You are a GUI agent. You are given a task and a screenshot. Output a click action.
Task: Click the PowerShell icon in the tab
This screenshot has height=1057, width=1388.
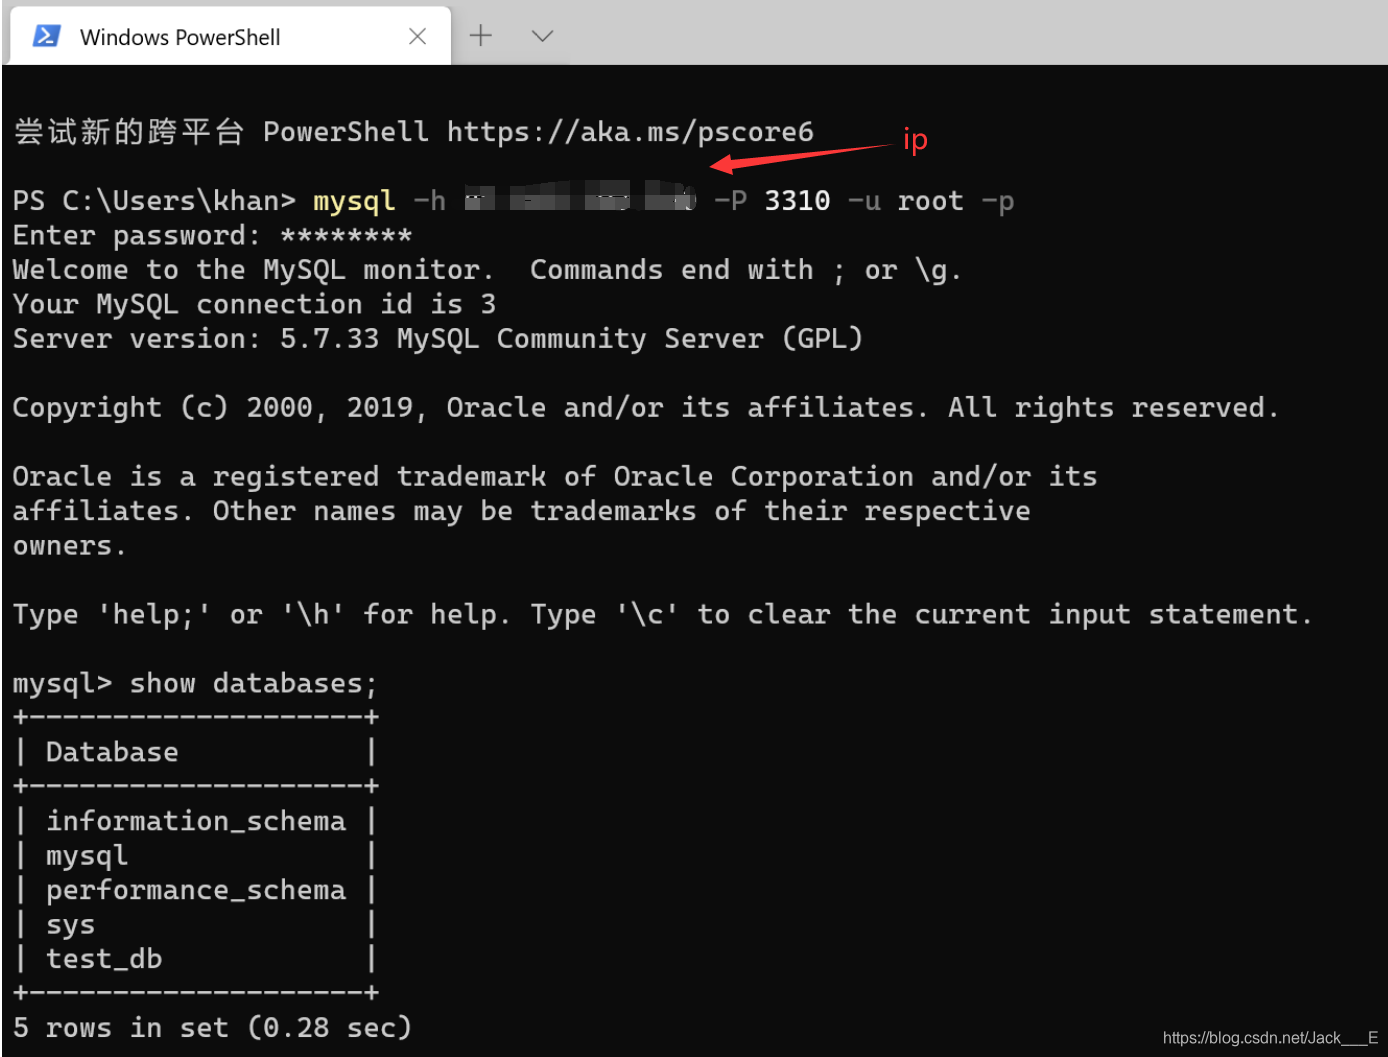click(46, 37)
